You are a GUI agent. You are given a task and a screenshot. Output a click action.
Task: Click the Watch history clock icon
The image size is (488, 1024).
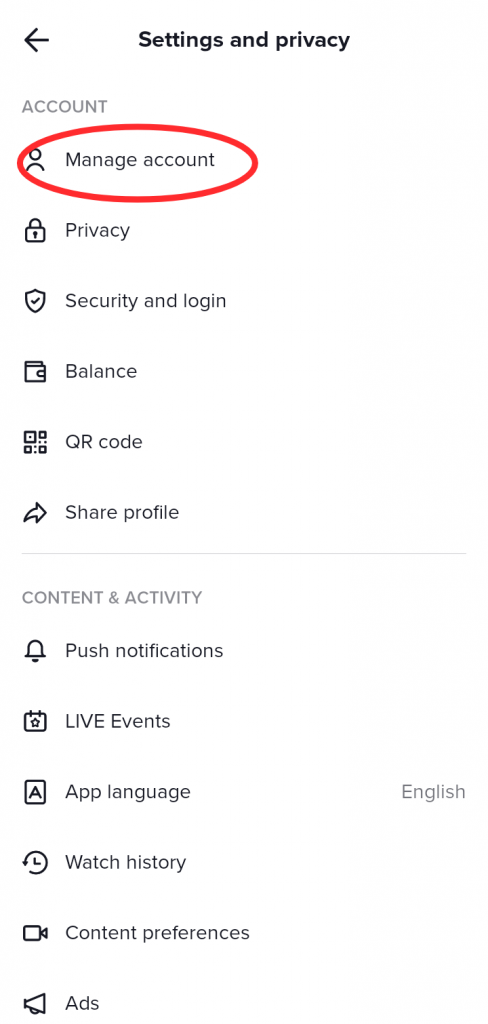point(35,863)
